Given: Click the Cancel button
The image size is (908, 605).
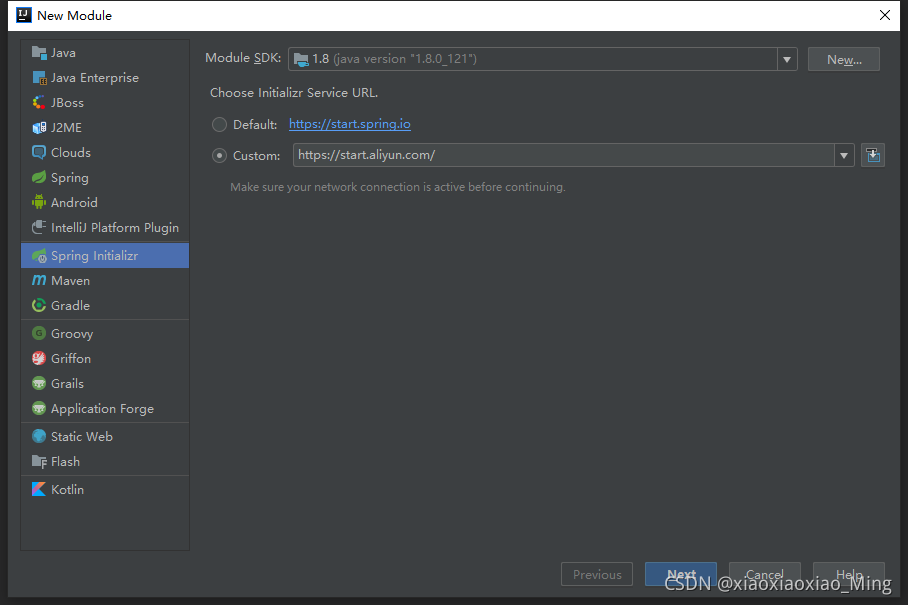Looking at the screenshot, I should tap(764, 574).
